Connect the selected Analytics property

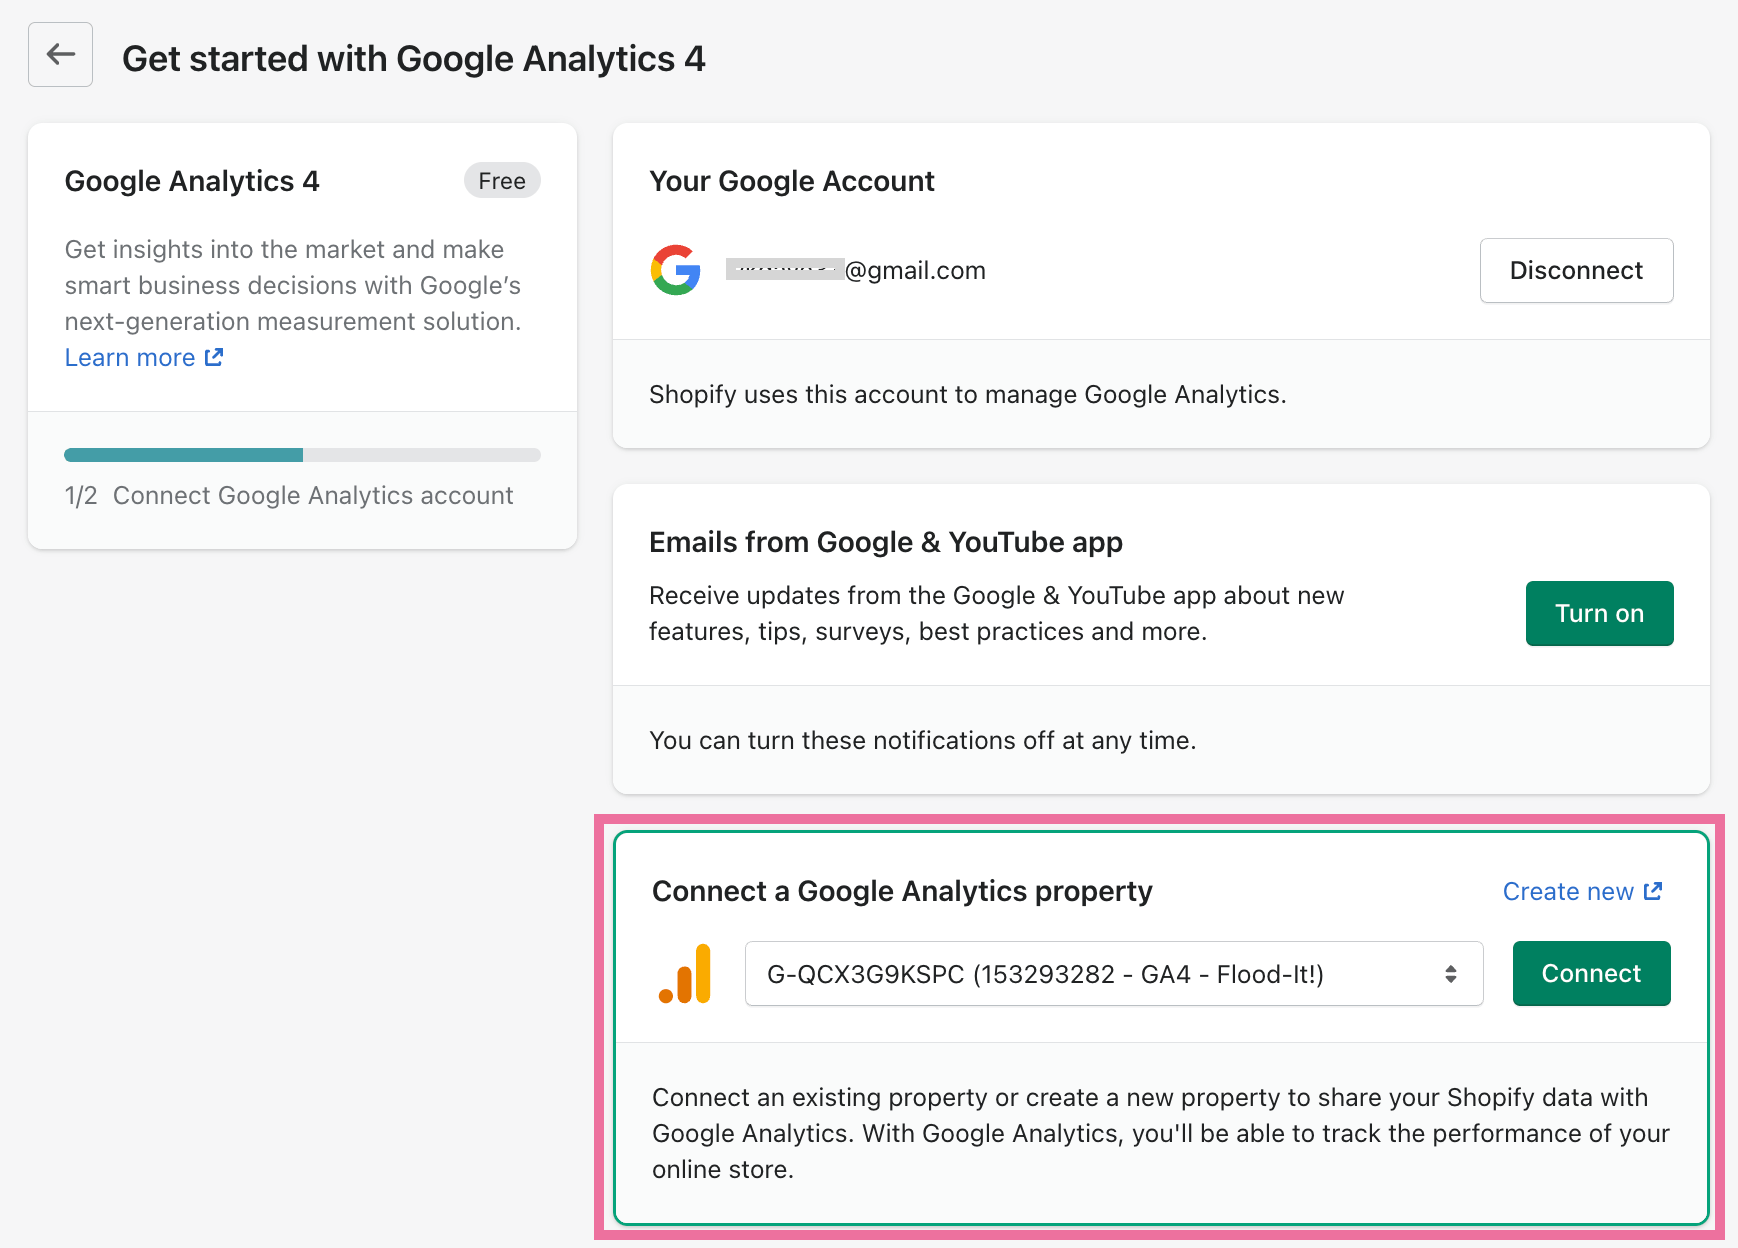point(1591,974)
